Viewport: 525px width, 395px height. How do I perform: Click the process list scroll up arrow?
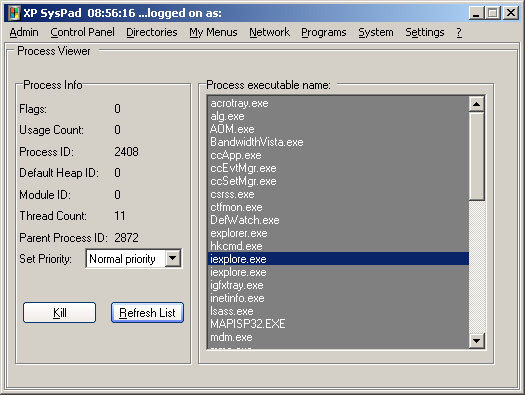click(x=476, y=104)
